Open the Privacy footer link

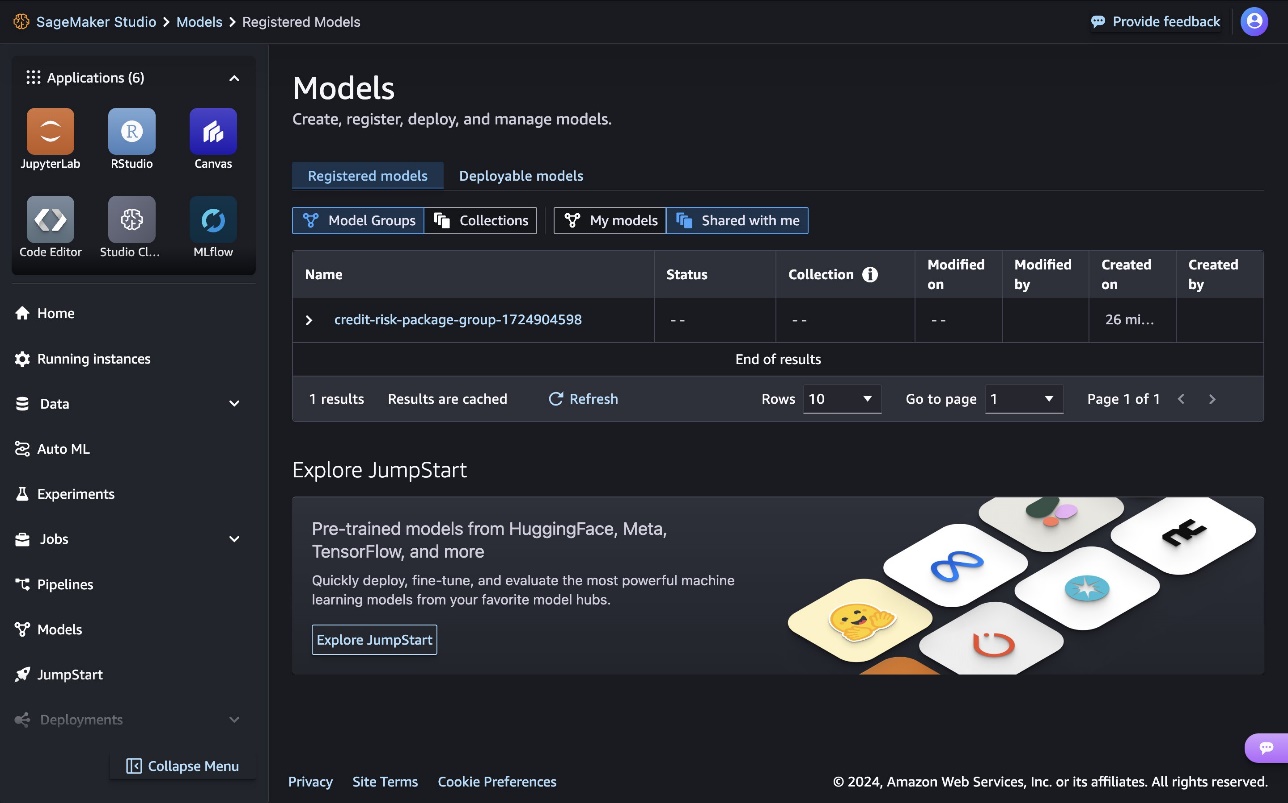pyautogui.click(x=310, y=782)
